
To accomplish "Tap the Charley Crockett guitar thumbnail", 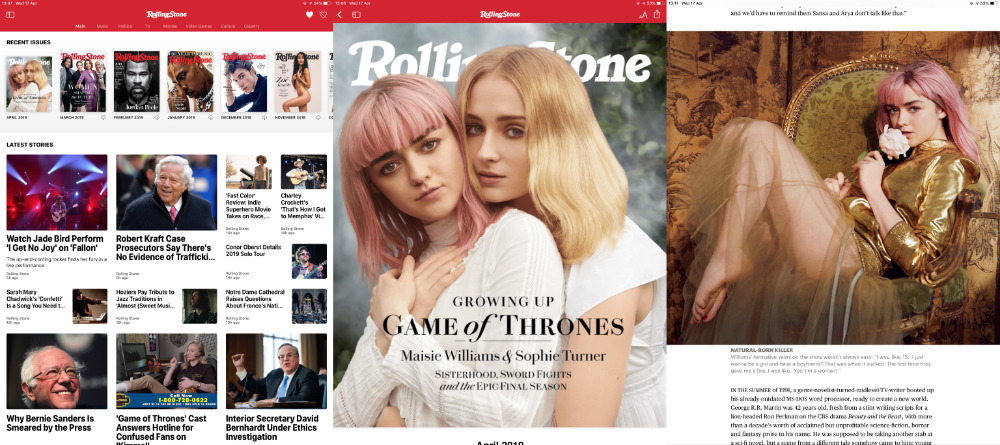I will tap(304, 171).
